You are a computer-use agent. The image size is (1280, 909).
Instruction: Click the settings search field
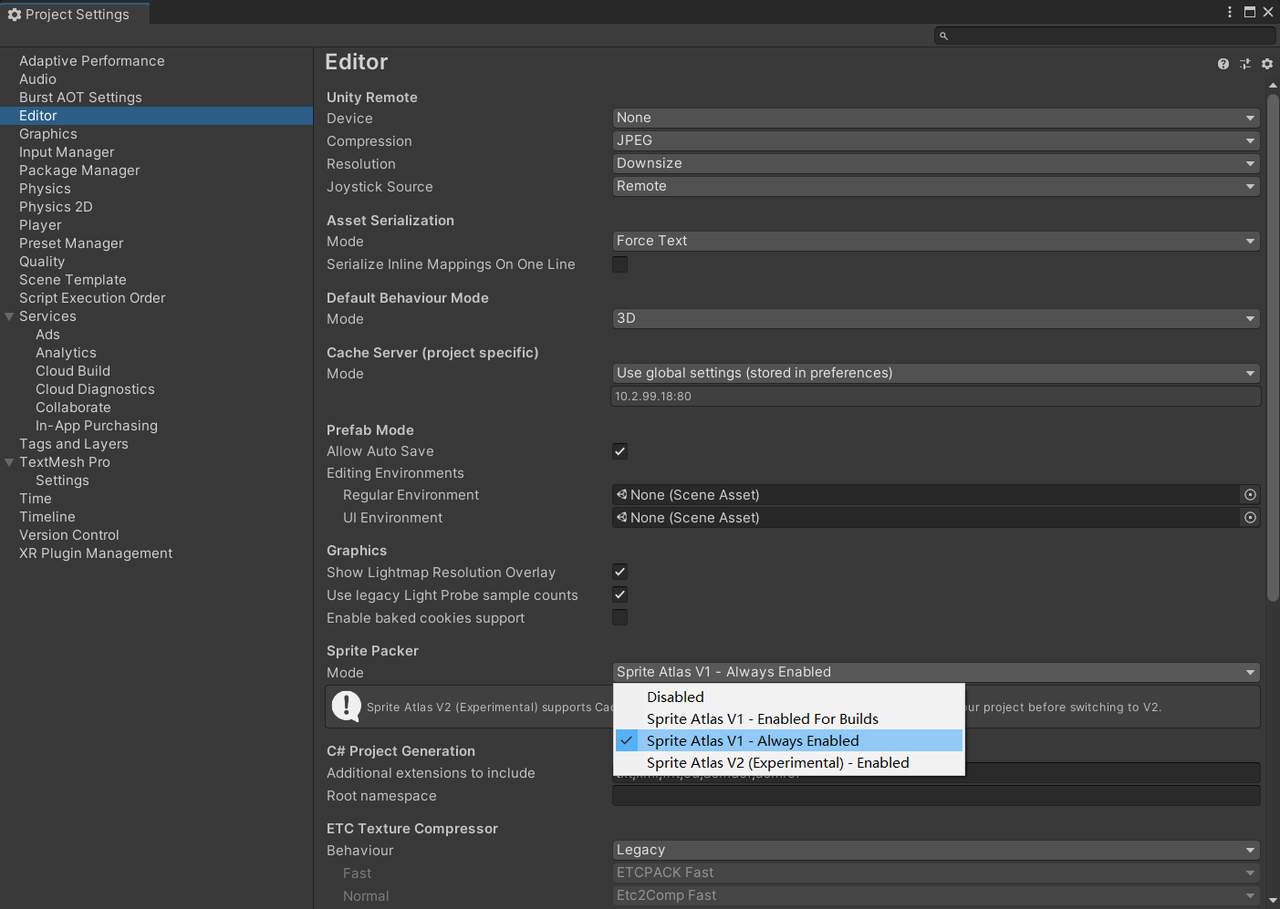point(1105,36)
